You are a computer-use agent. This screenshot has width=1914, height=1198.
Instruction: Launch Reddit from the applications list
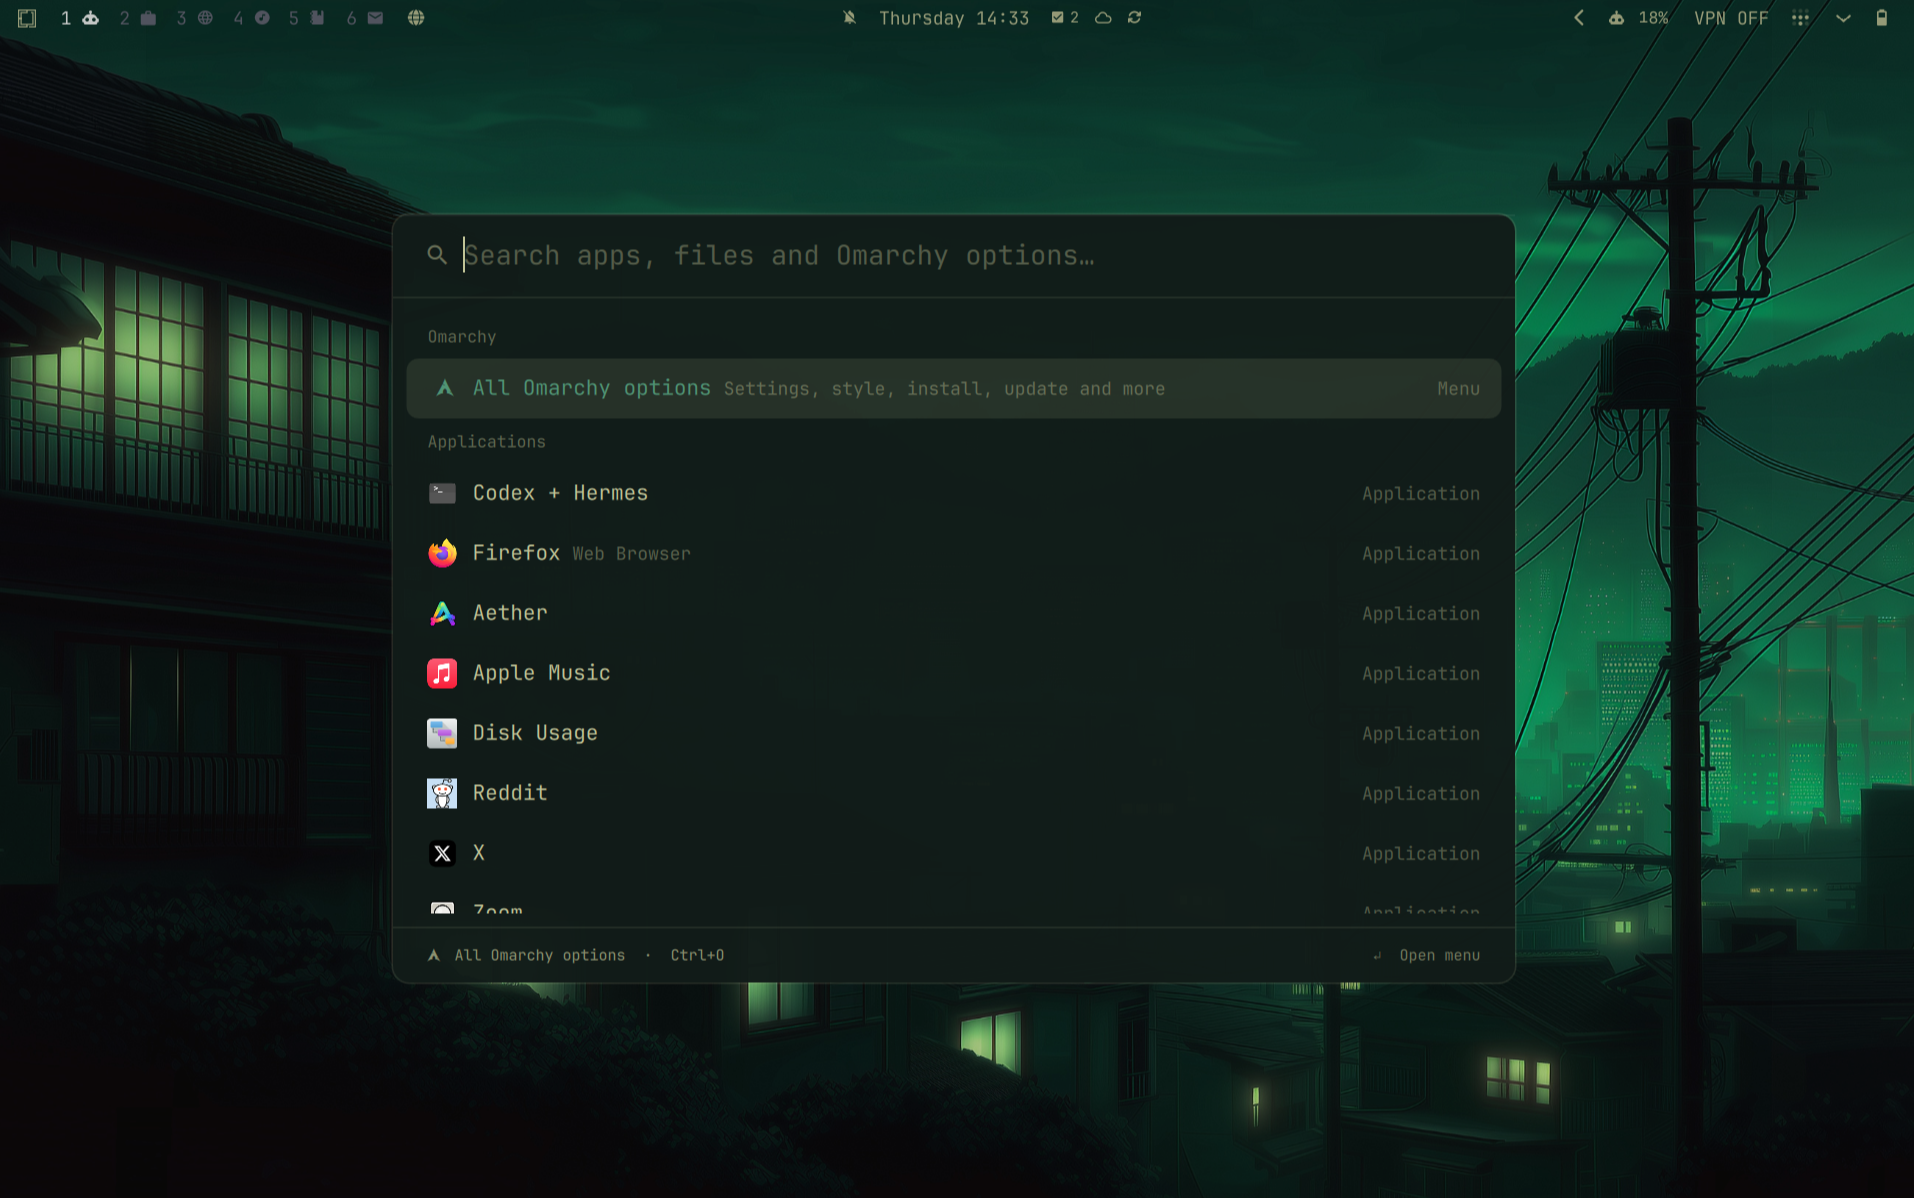coord(953,793)
